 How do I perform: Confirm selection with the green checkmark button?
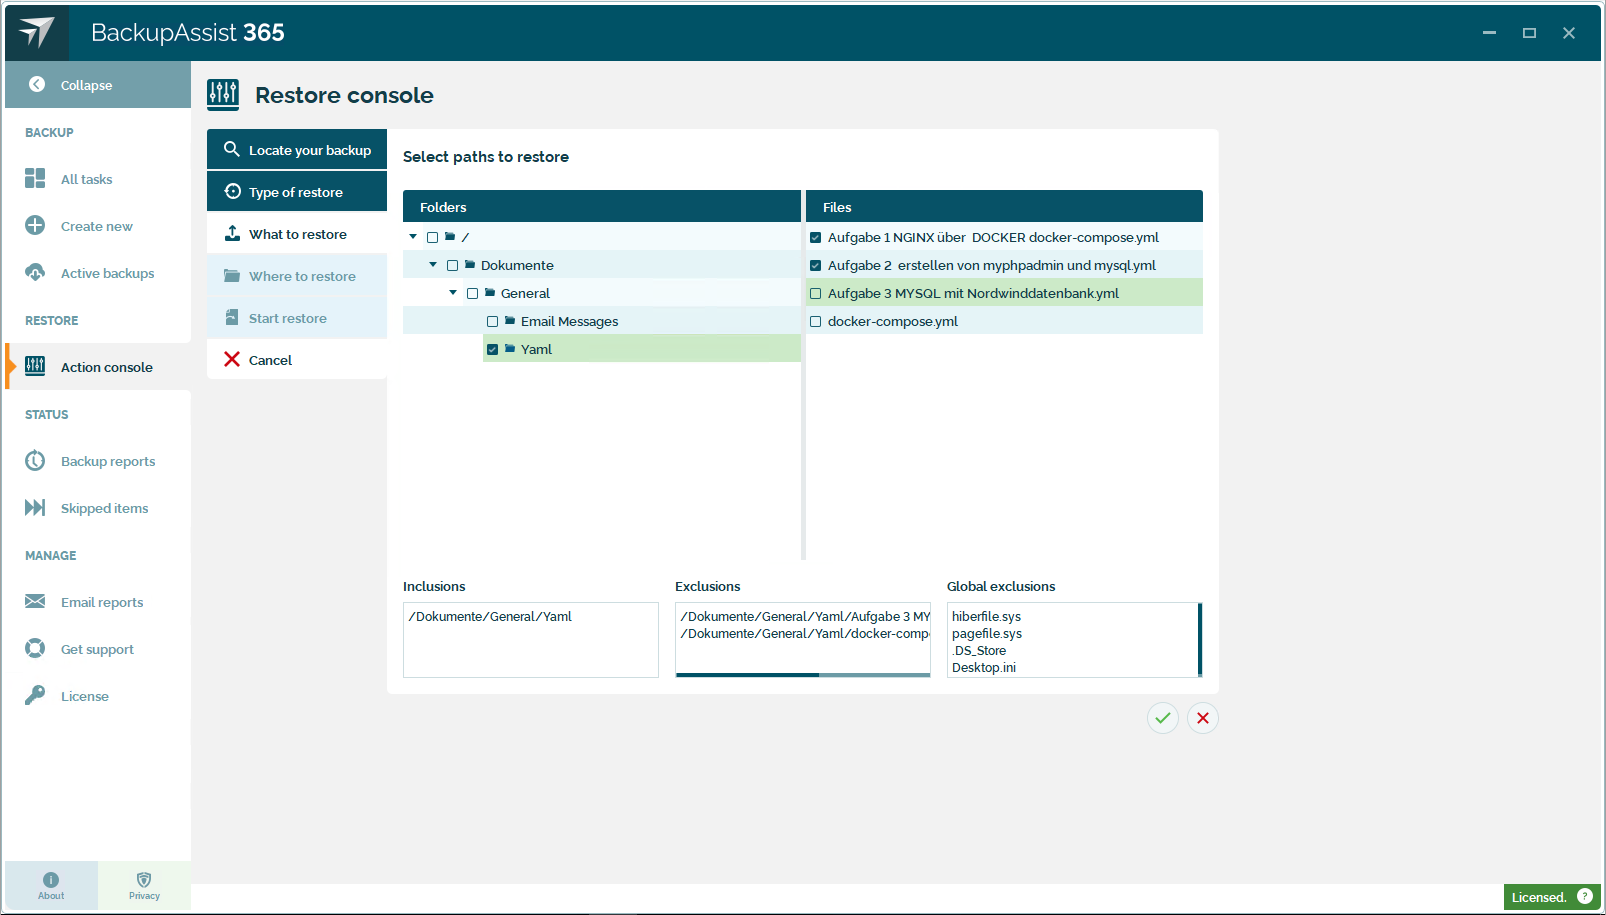(1163, 718)
